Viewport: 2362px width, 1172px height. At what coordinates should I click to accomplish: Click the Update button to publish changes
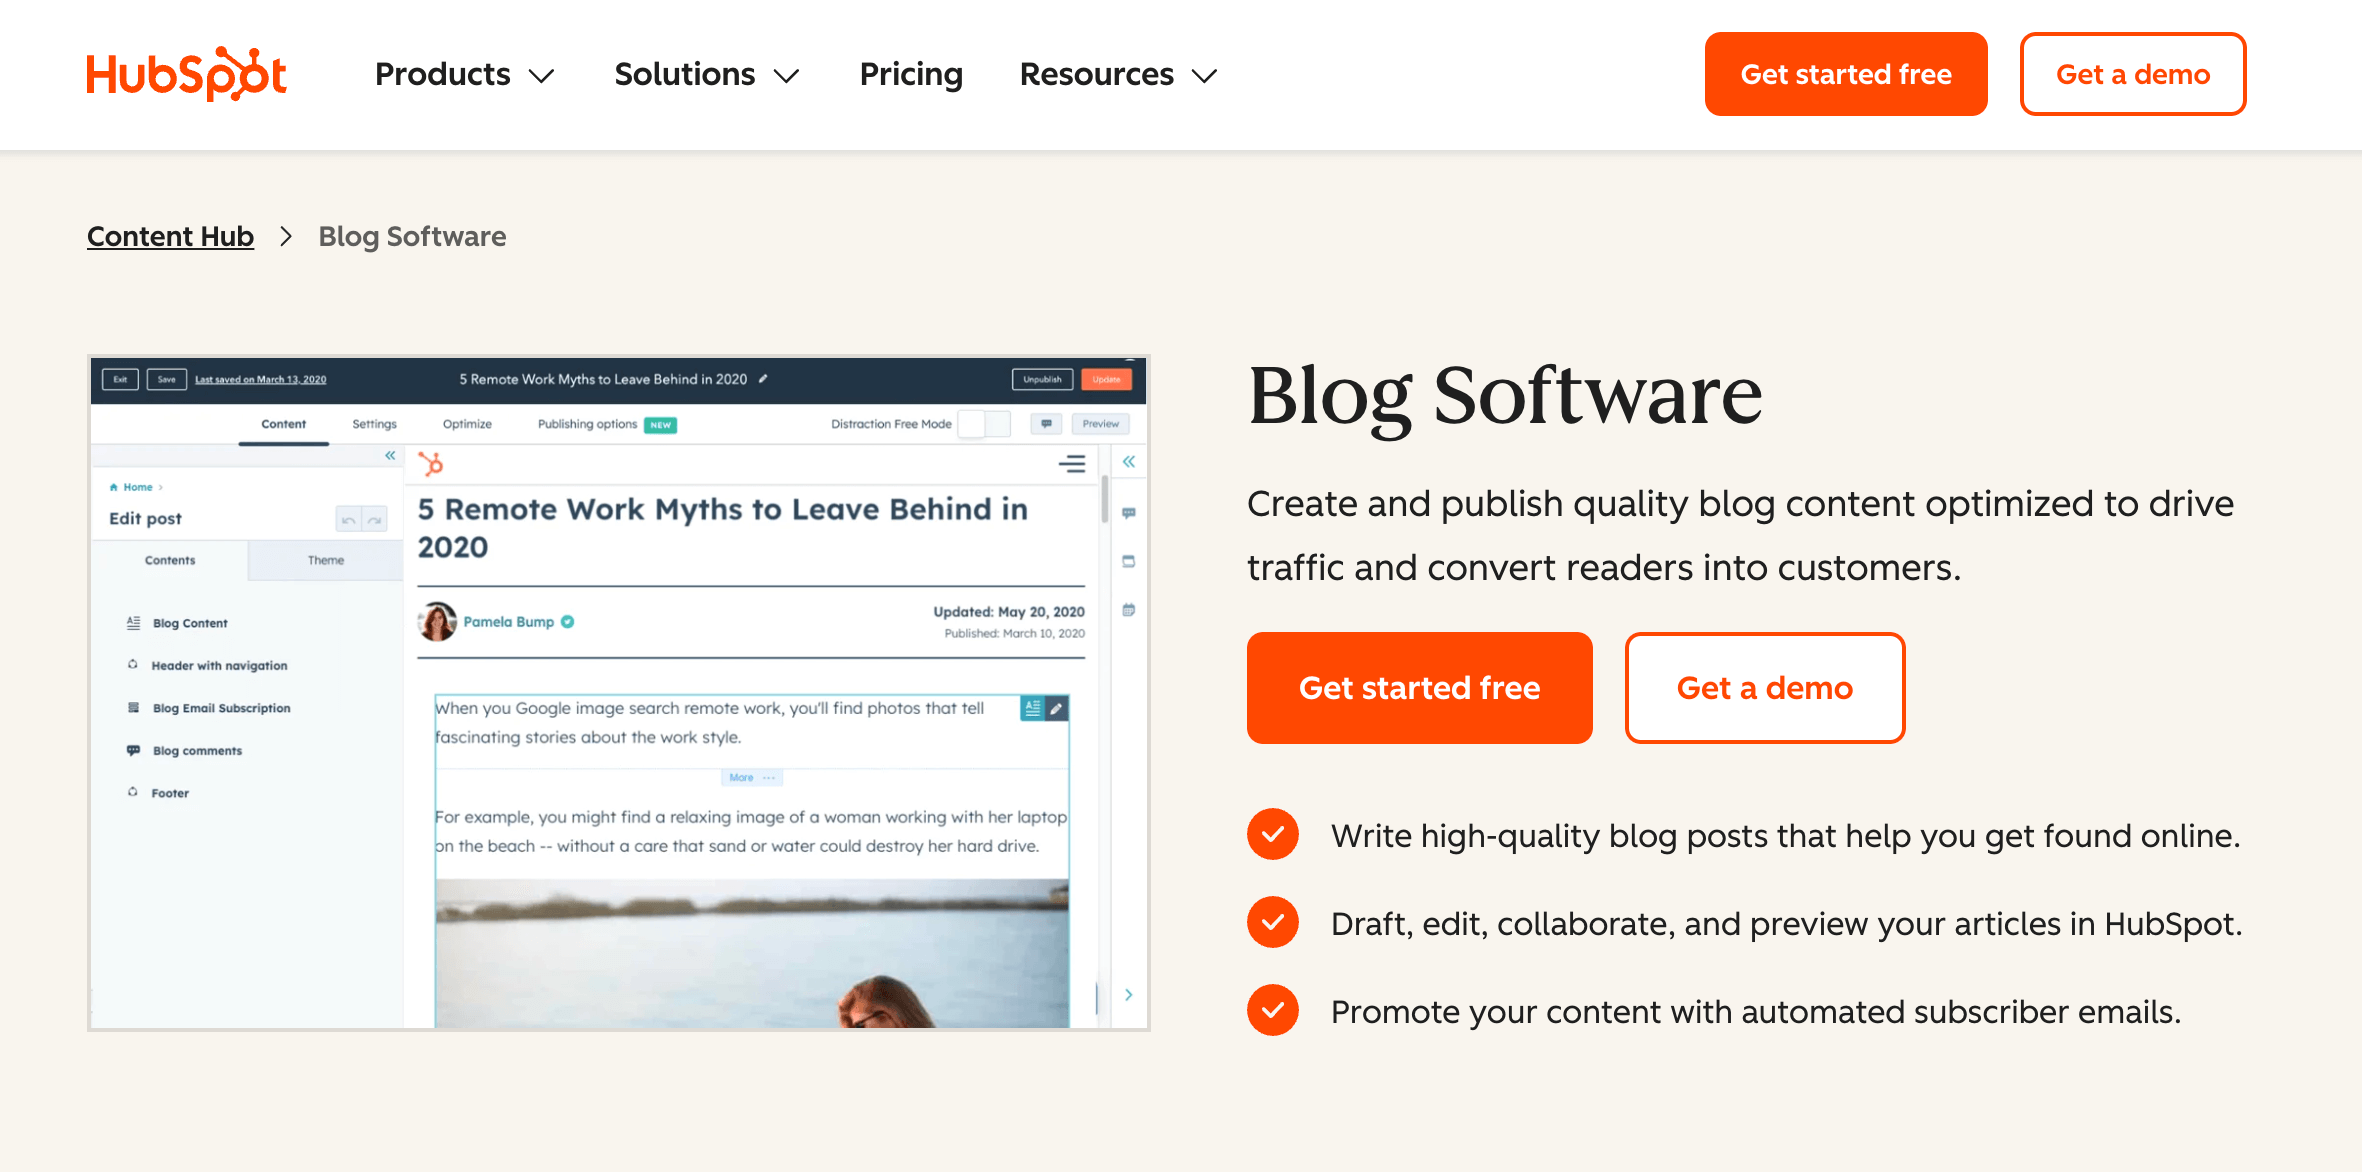point(1106,379)
